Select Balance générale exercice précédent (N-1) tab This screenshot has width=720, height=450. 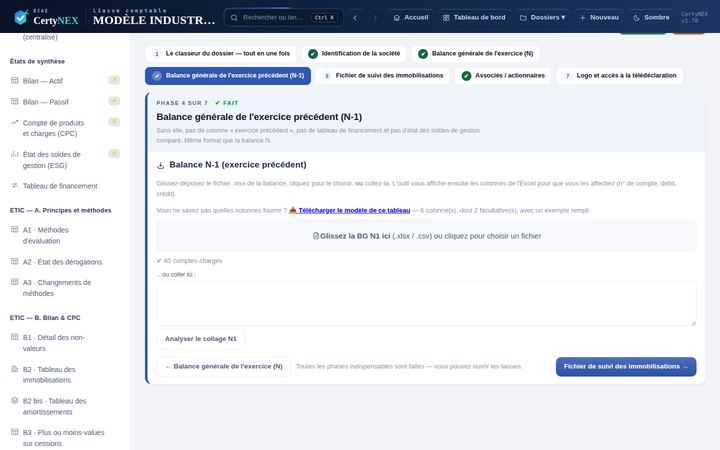click(x=228, y=76)
